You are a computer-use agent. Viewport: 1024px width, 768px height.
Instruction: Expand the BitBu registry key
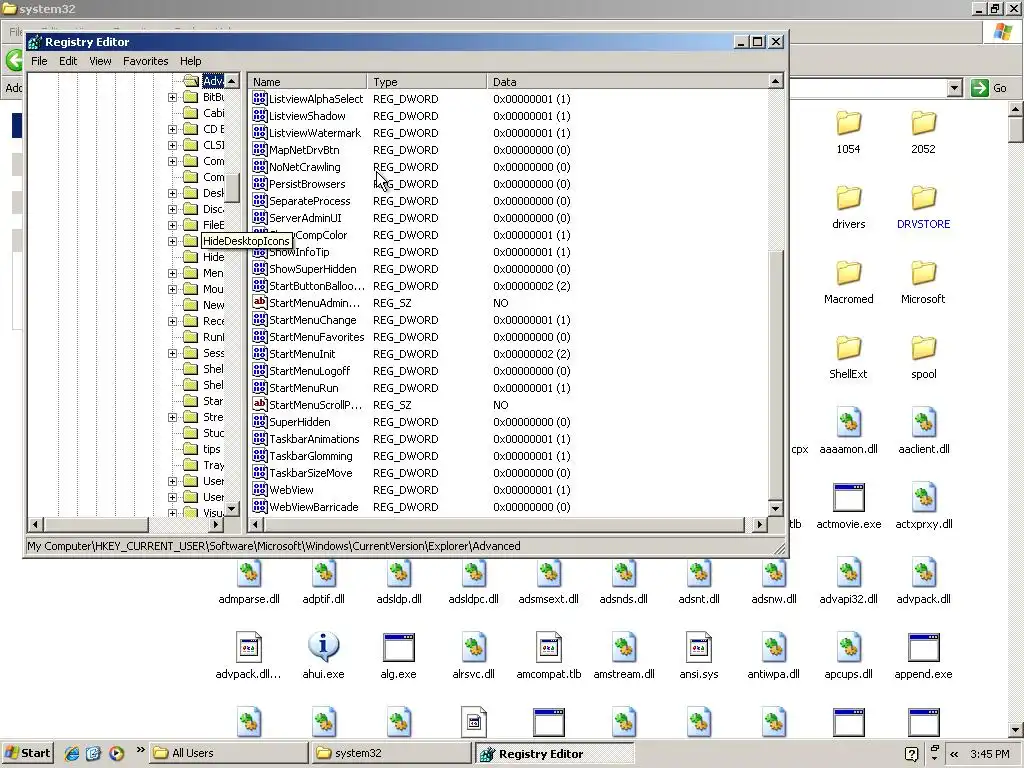[x=172, y=97]
